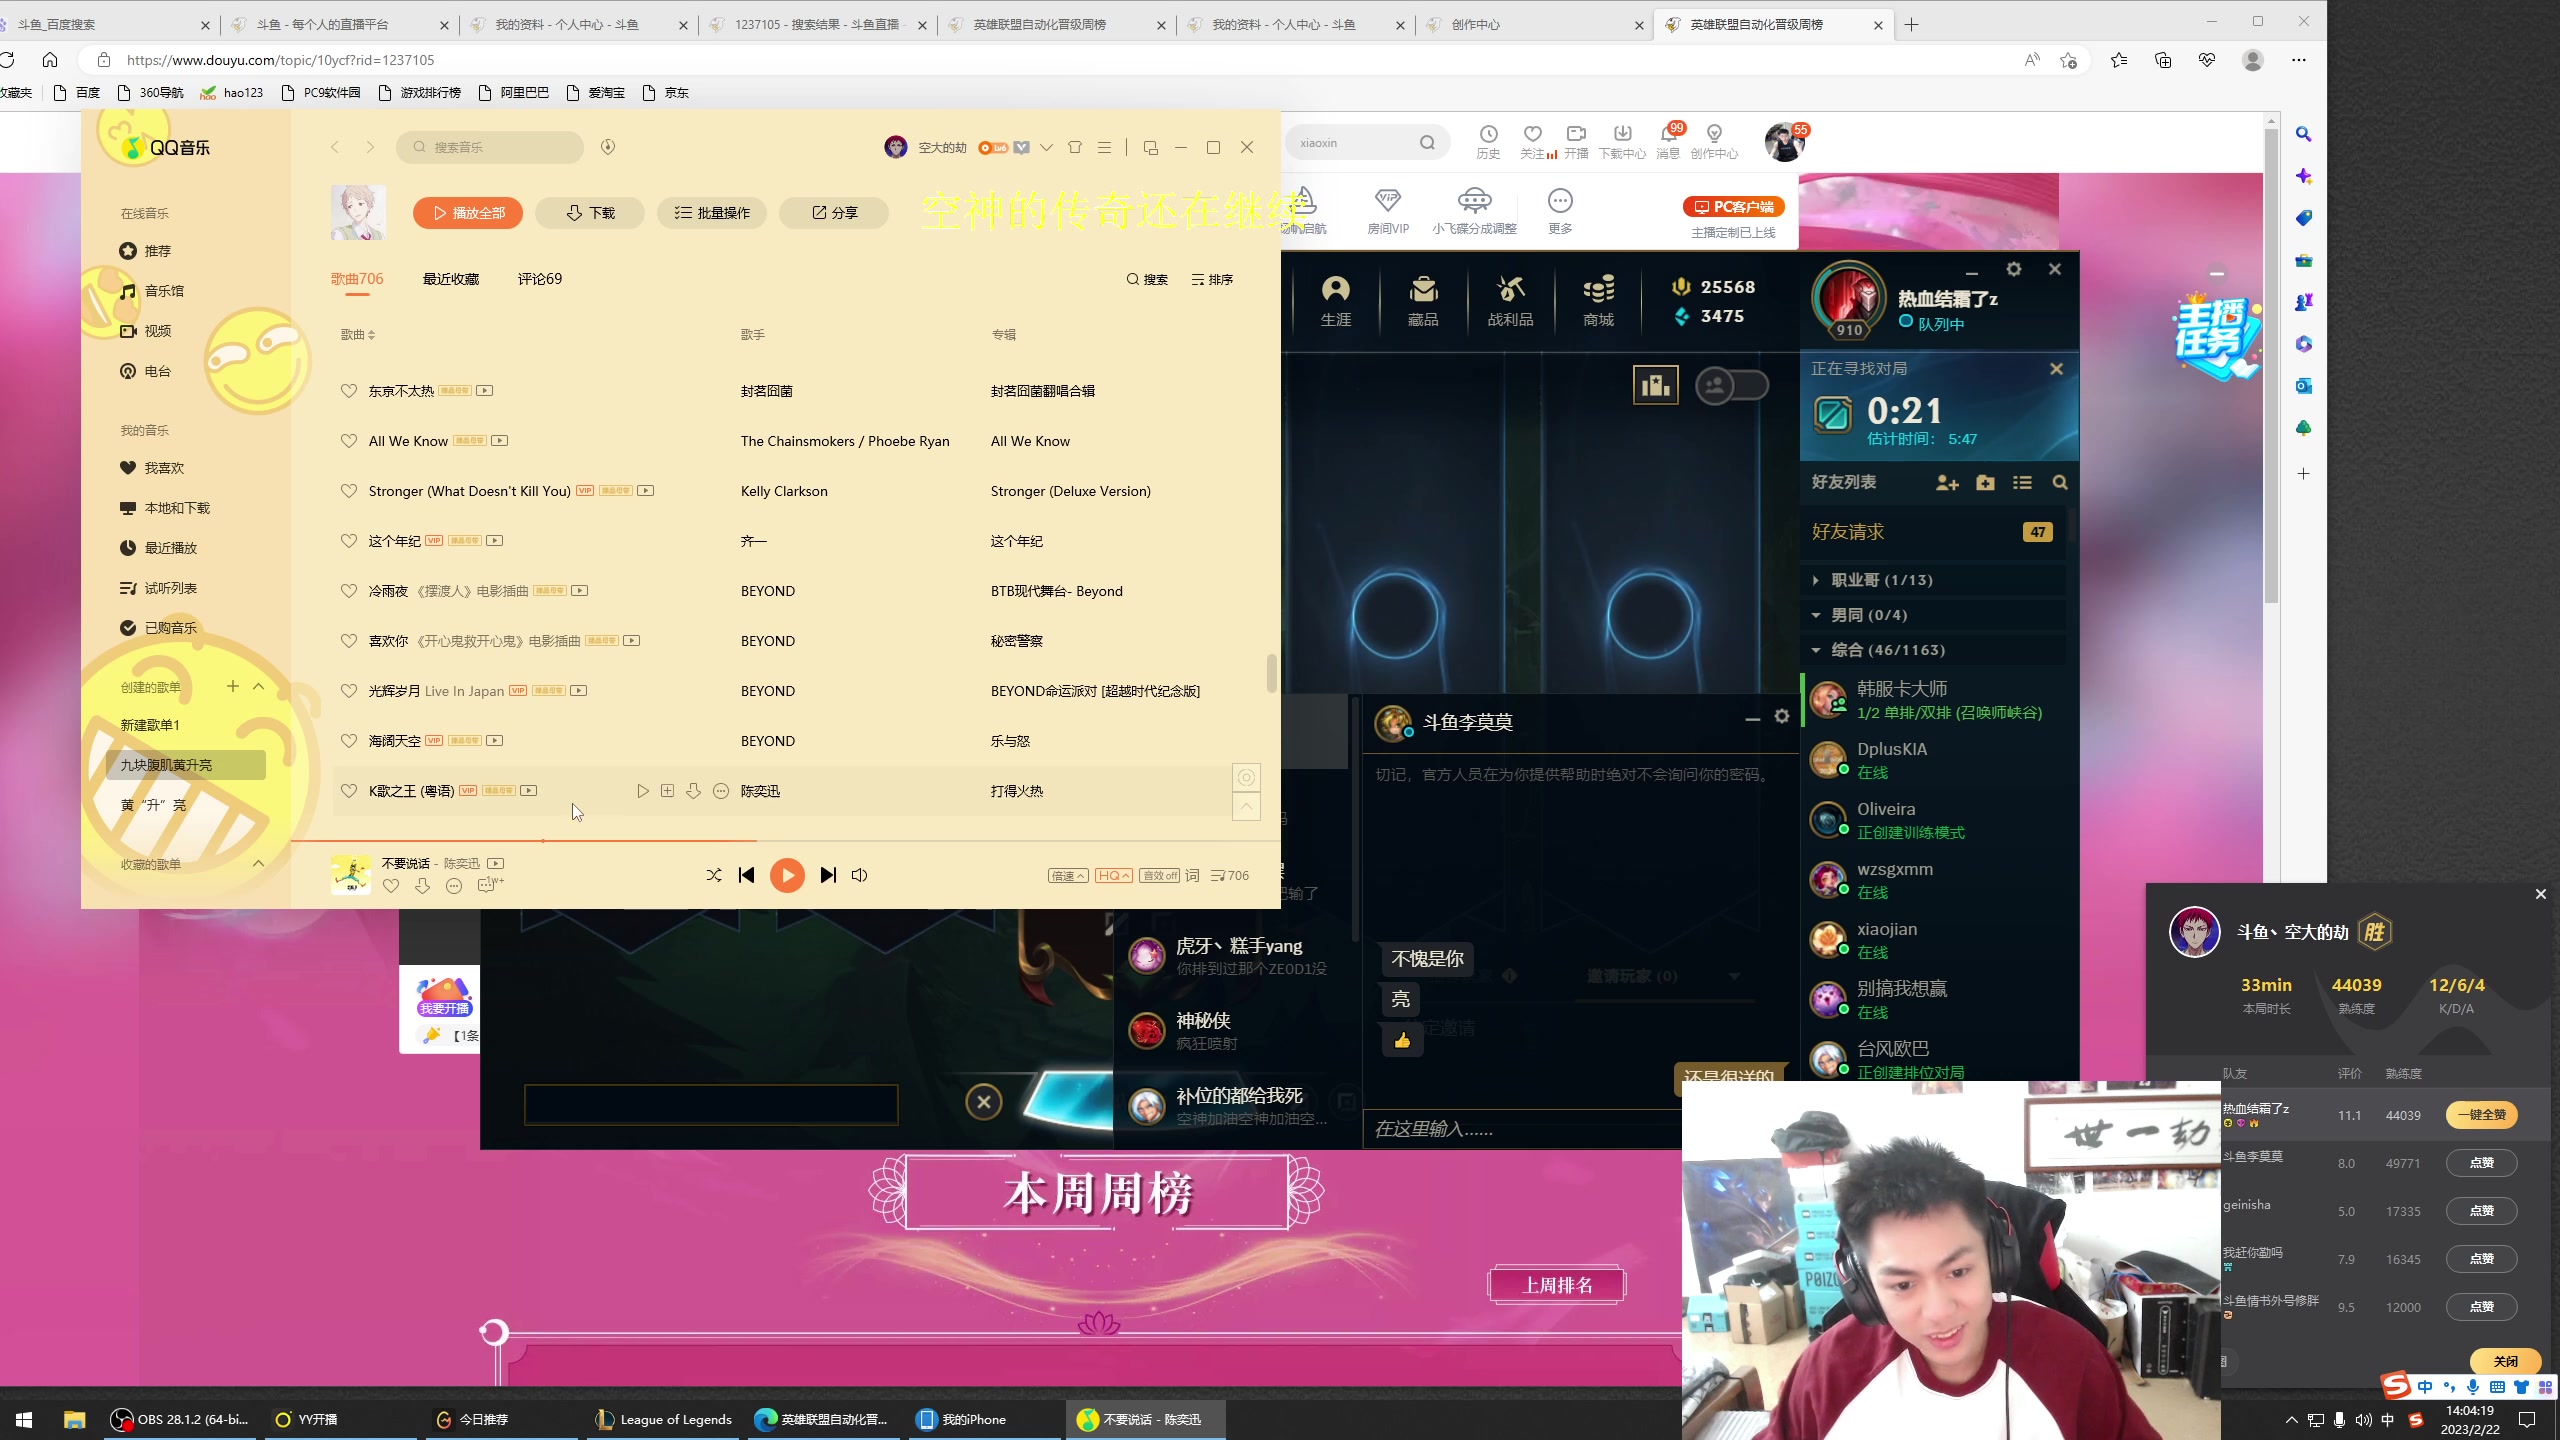Image resolution: width=2560 pixels, height=1440 pixels.
Task: Open batch operations in QQ Music
Action: (x=712, y=213)
